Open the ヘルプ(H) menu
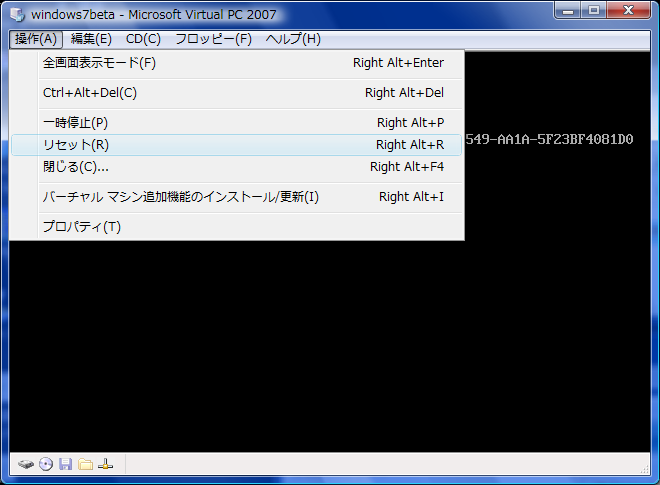The height and width of the screenshot is (485, 660). tap(293, 39)
